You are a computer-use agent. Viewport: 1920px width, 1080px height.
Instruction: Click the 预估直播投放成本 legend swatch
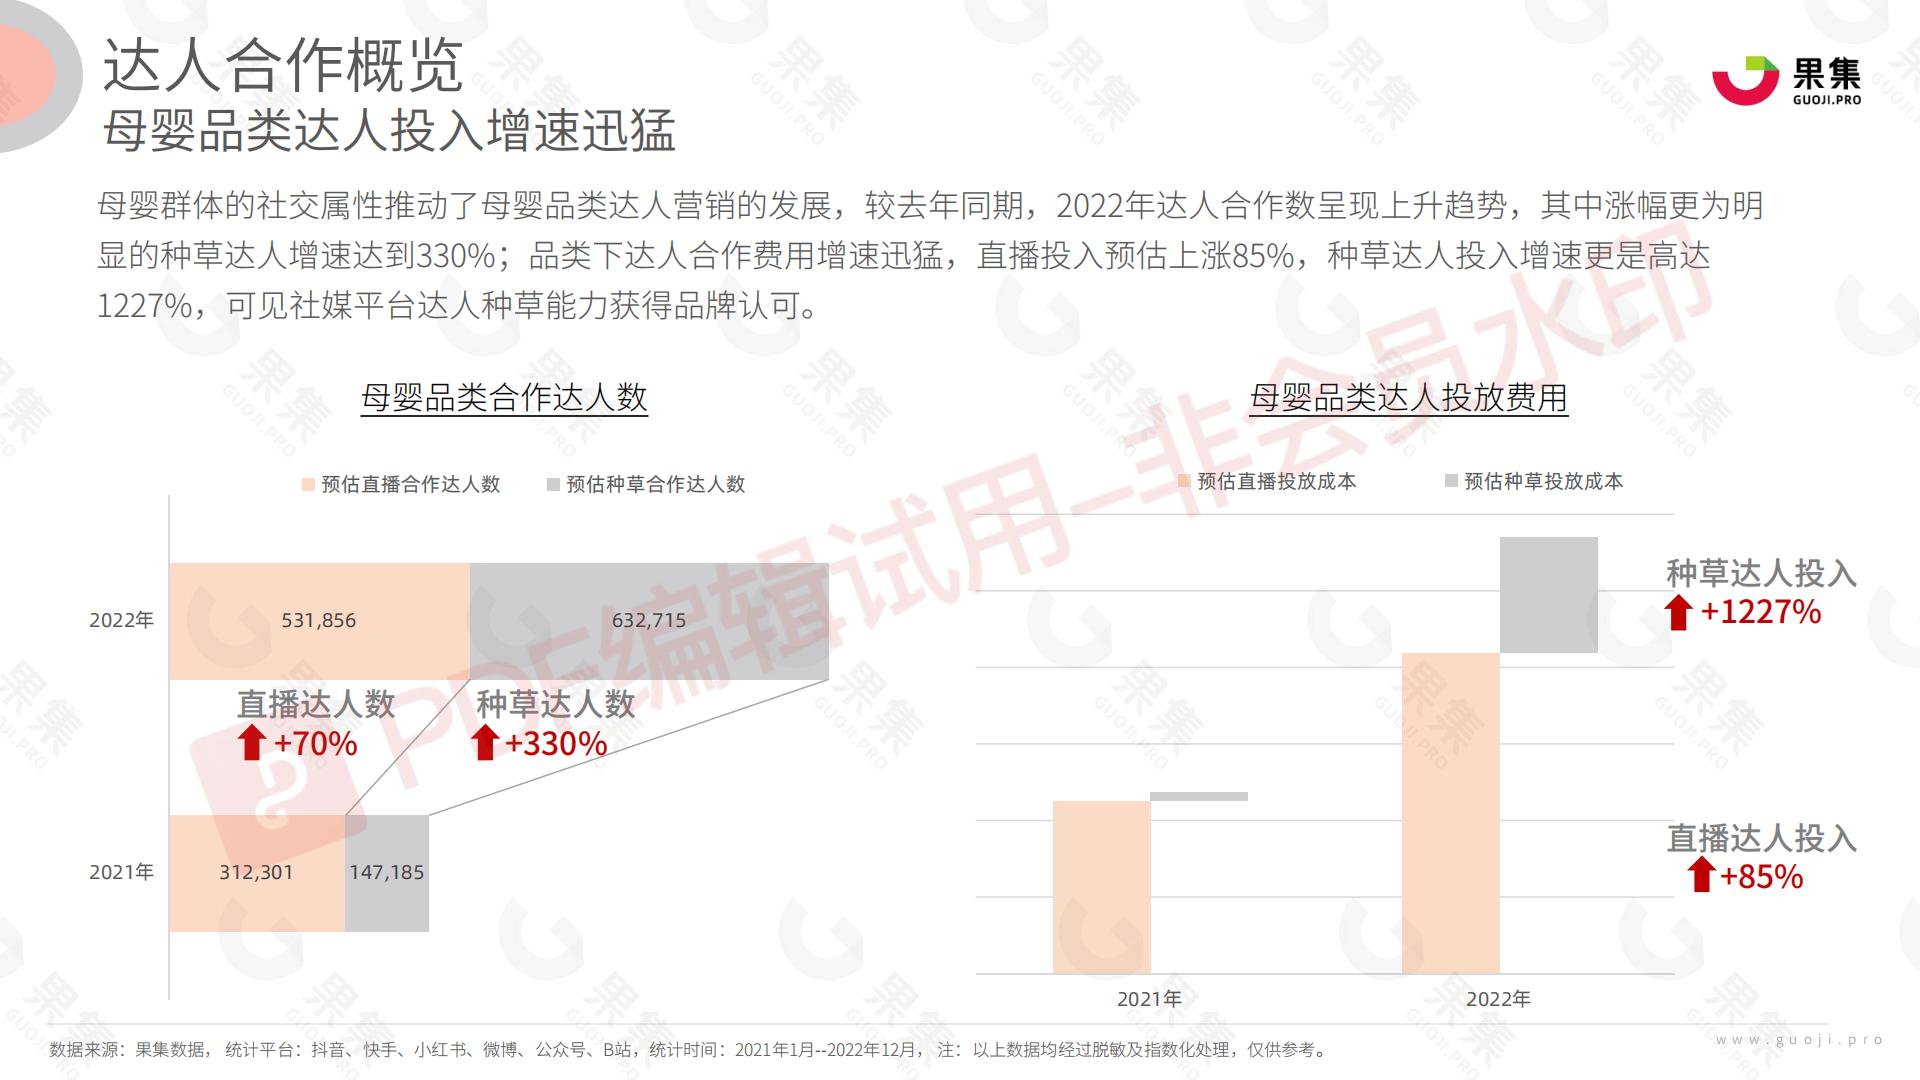(x=1184, y=481)
